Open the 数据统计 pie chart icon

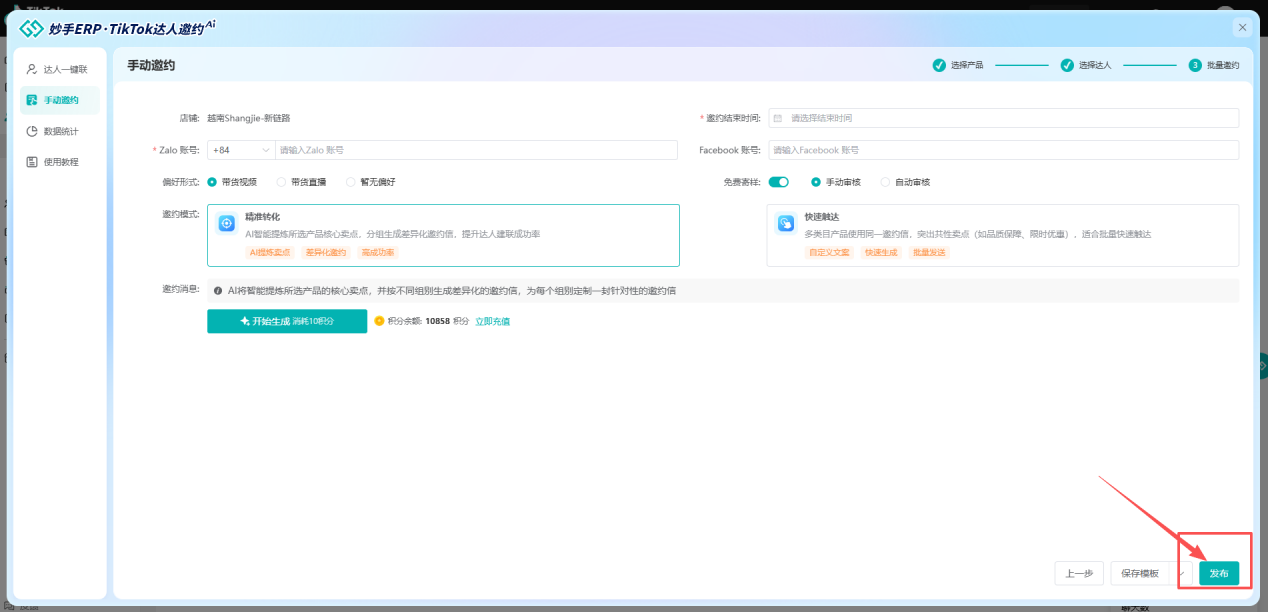click(x=32, y=131)
